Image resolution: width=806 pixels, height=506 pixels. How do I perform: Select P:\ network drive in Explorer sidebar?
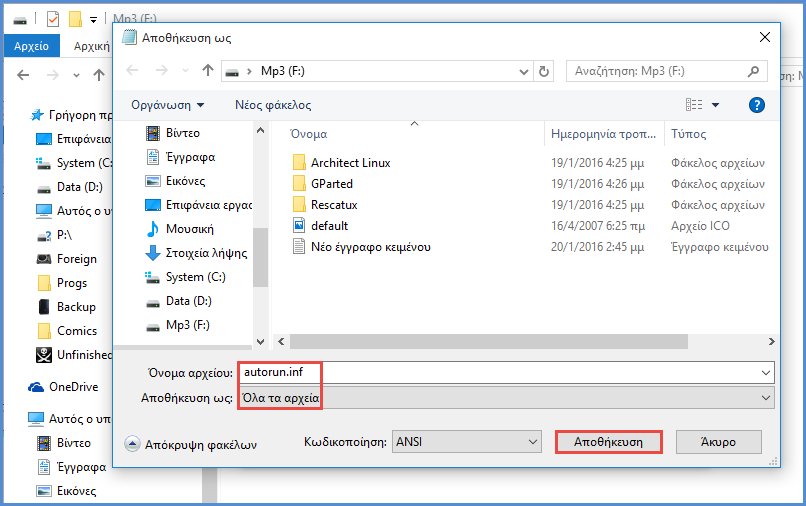point(54,235)
